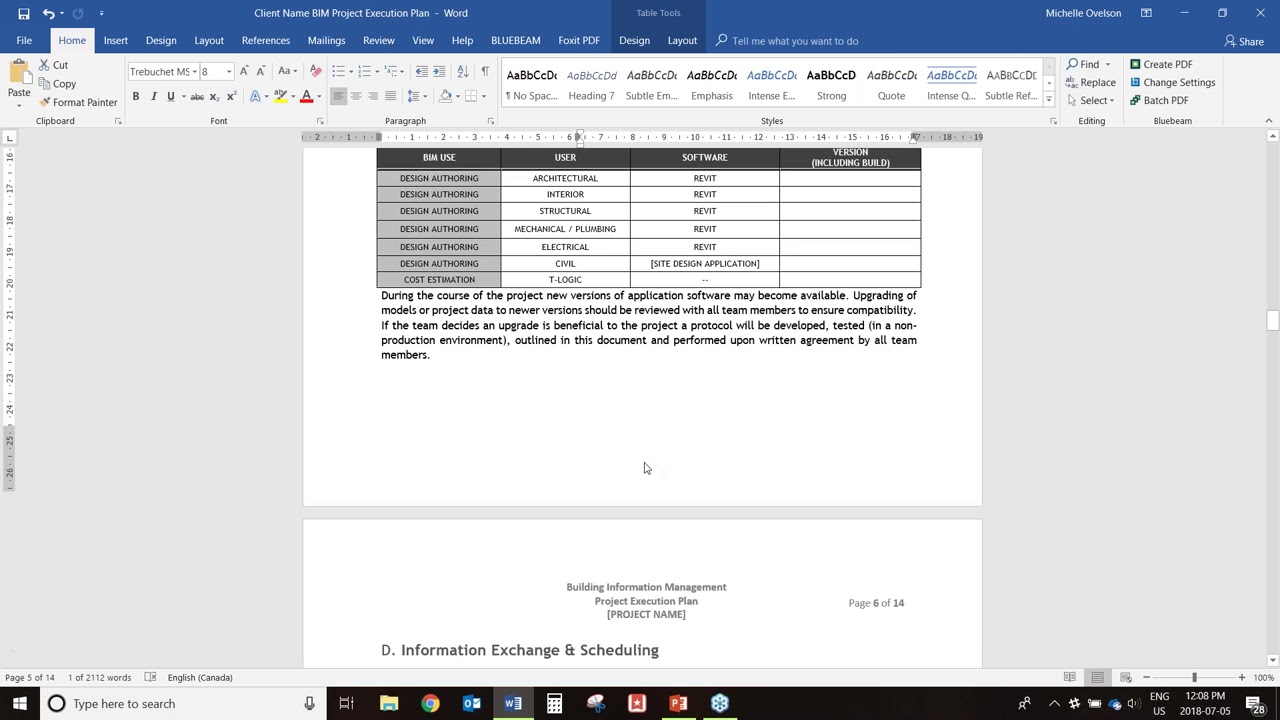
Task: Toggle Italic formatting
Action: pos(153,96)
